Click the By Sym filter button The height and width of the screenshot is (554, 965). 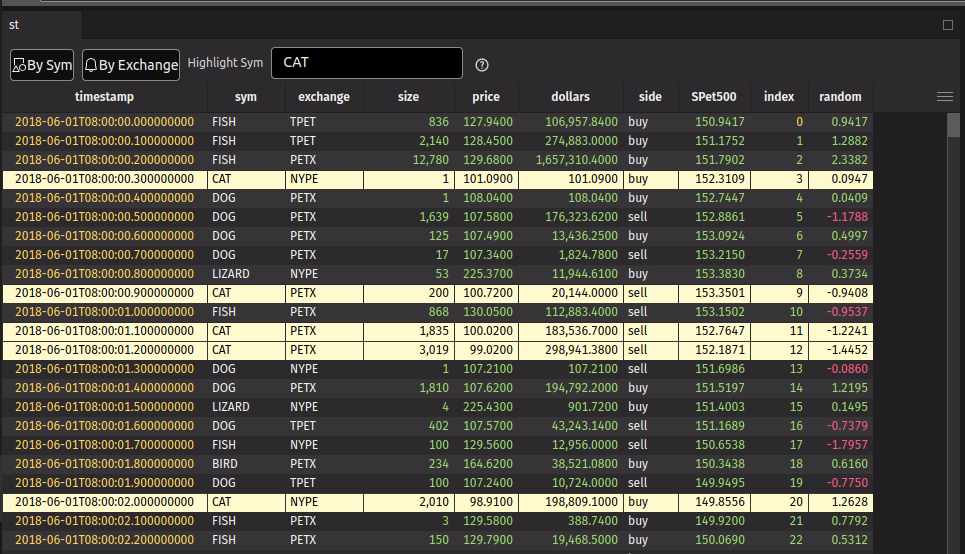point(42,65)
